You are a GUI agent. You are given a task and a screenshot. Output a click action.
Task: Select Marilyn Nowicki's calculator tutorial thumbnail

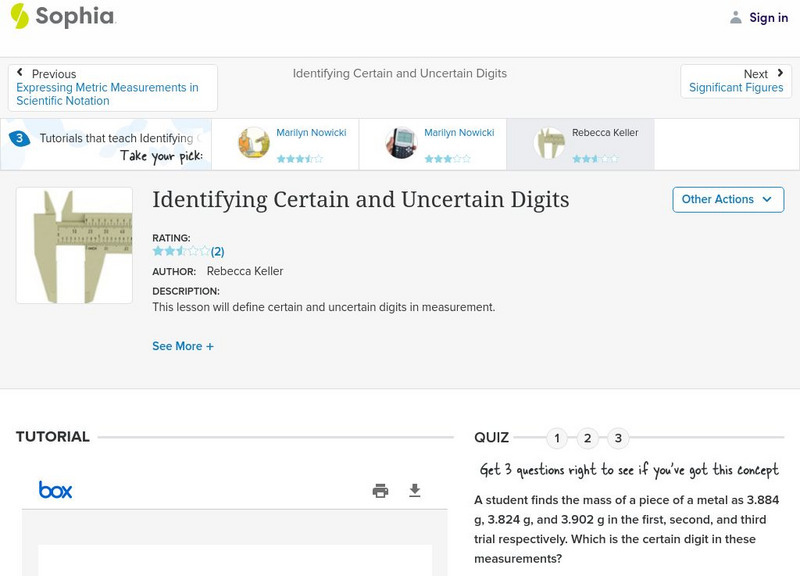click(x=401, y=143)
